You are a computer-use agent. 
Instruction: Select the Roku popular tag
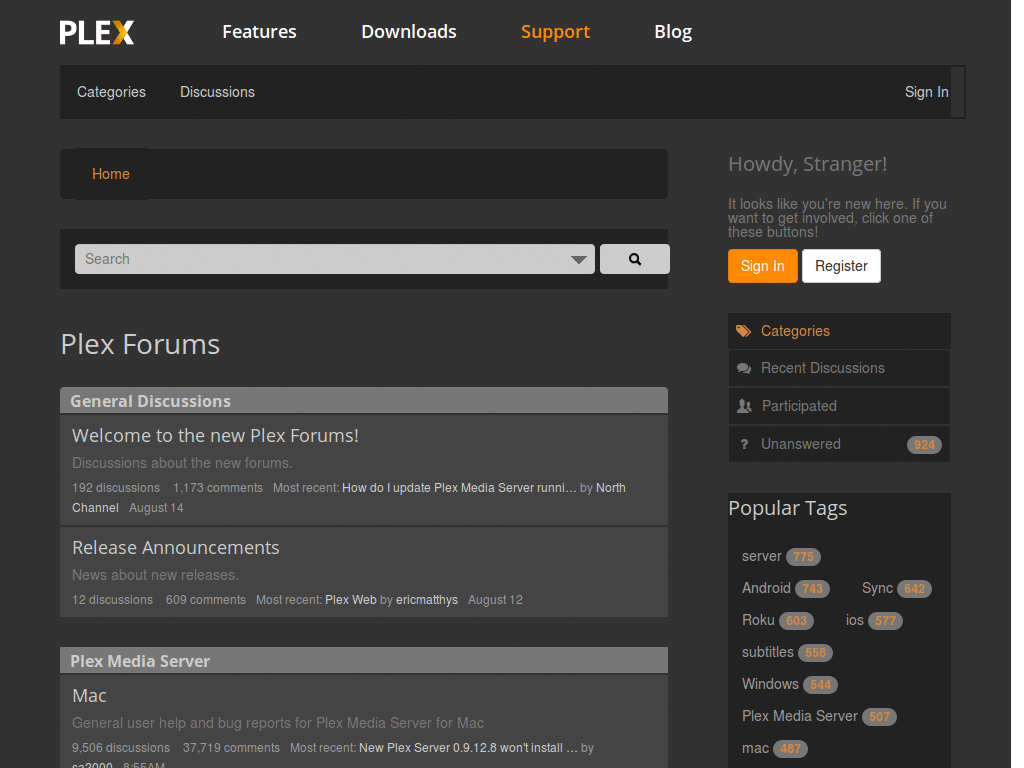point(758,620)
